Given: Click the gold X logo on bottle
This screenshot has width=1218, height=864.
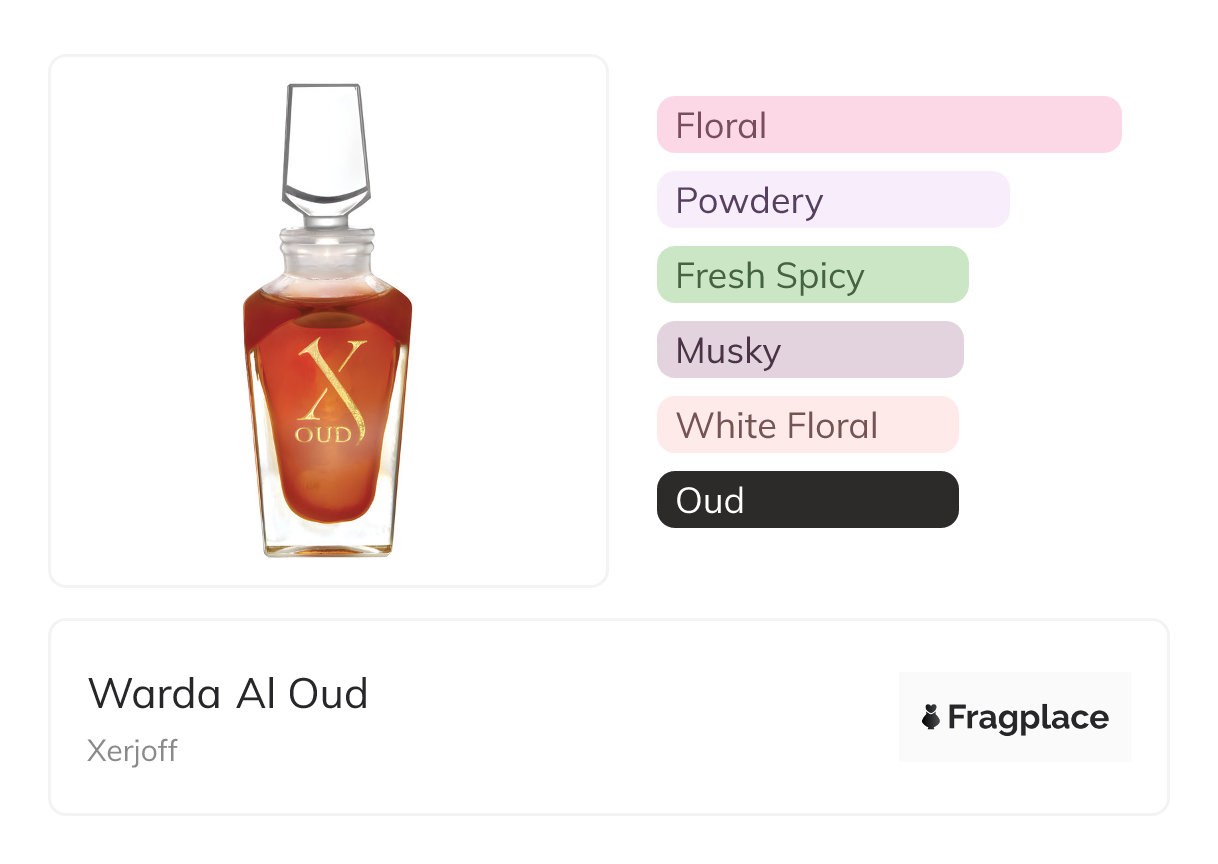Looking at the screenshot, I should click(x=330, y=380).
